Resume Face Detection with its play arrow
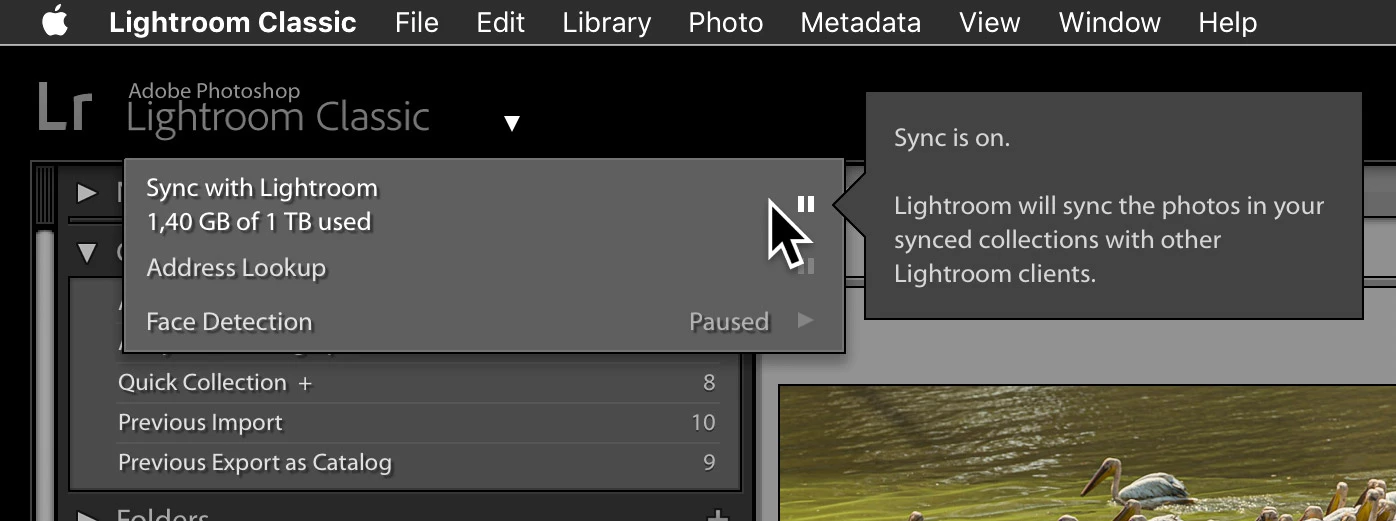 tap(806, 321)
